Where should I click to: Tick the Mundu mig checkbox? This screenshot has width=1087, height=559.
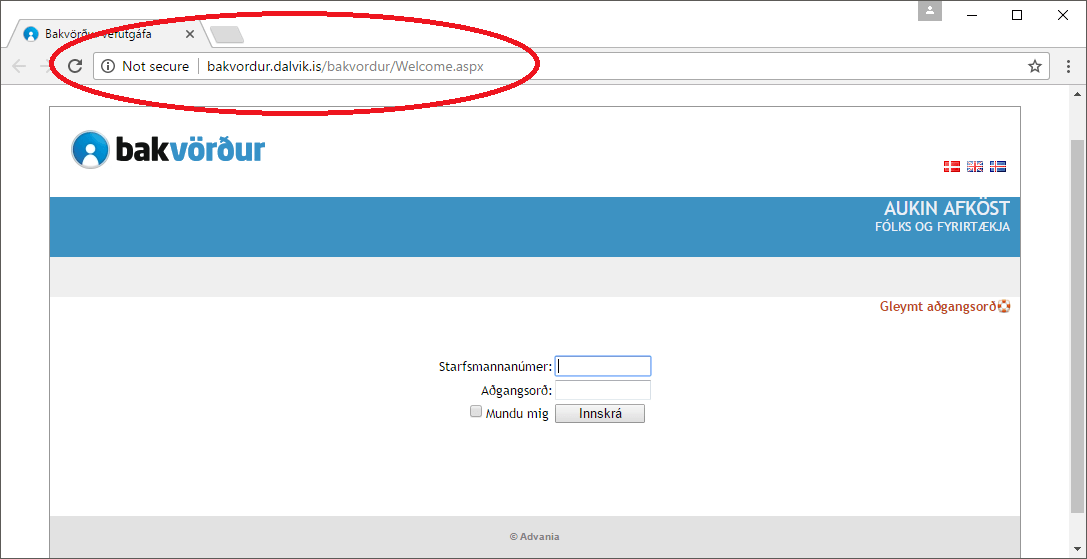(476, 411)
